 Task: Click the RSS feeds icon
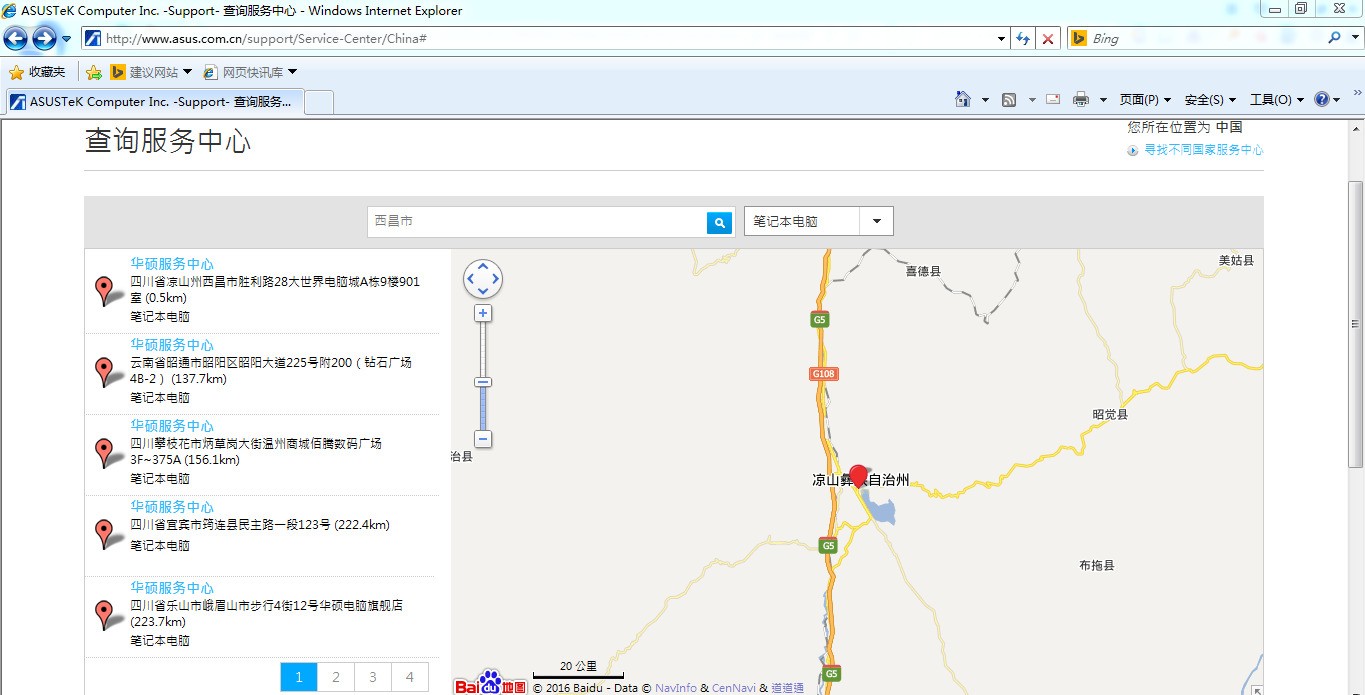click(x=1009, y=99)
